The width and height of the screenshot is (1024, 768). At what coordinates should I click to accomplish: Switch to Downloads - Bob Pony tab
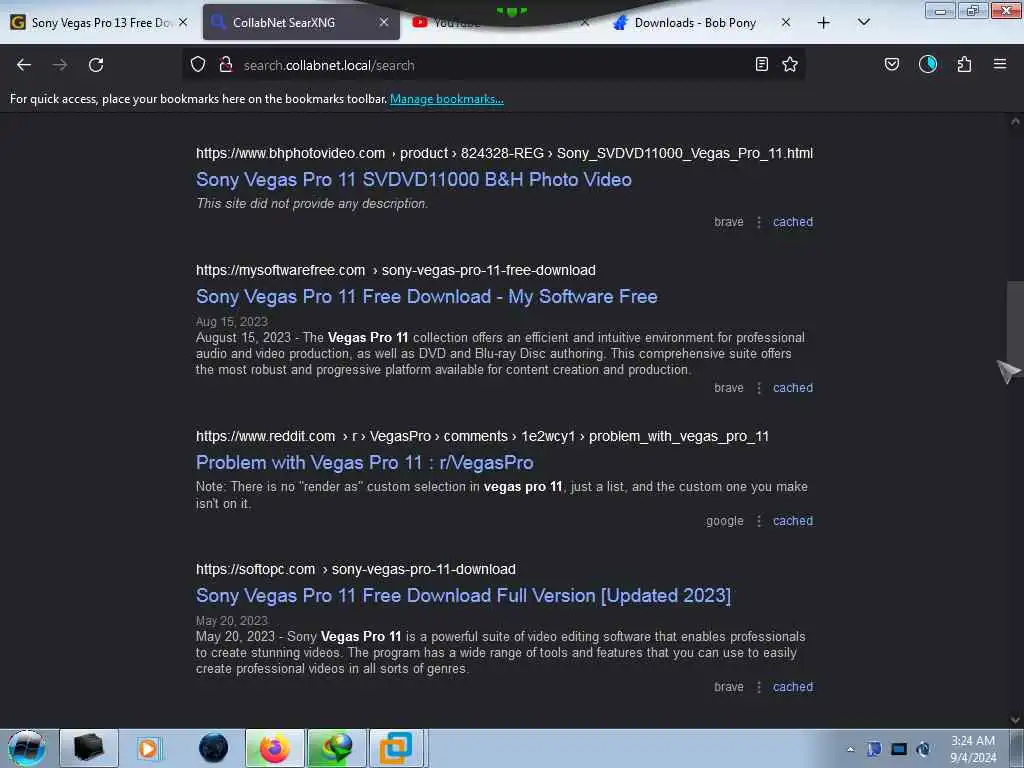[x=701, y=23]
